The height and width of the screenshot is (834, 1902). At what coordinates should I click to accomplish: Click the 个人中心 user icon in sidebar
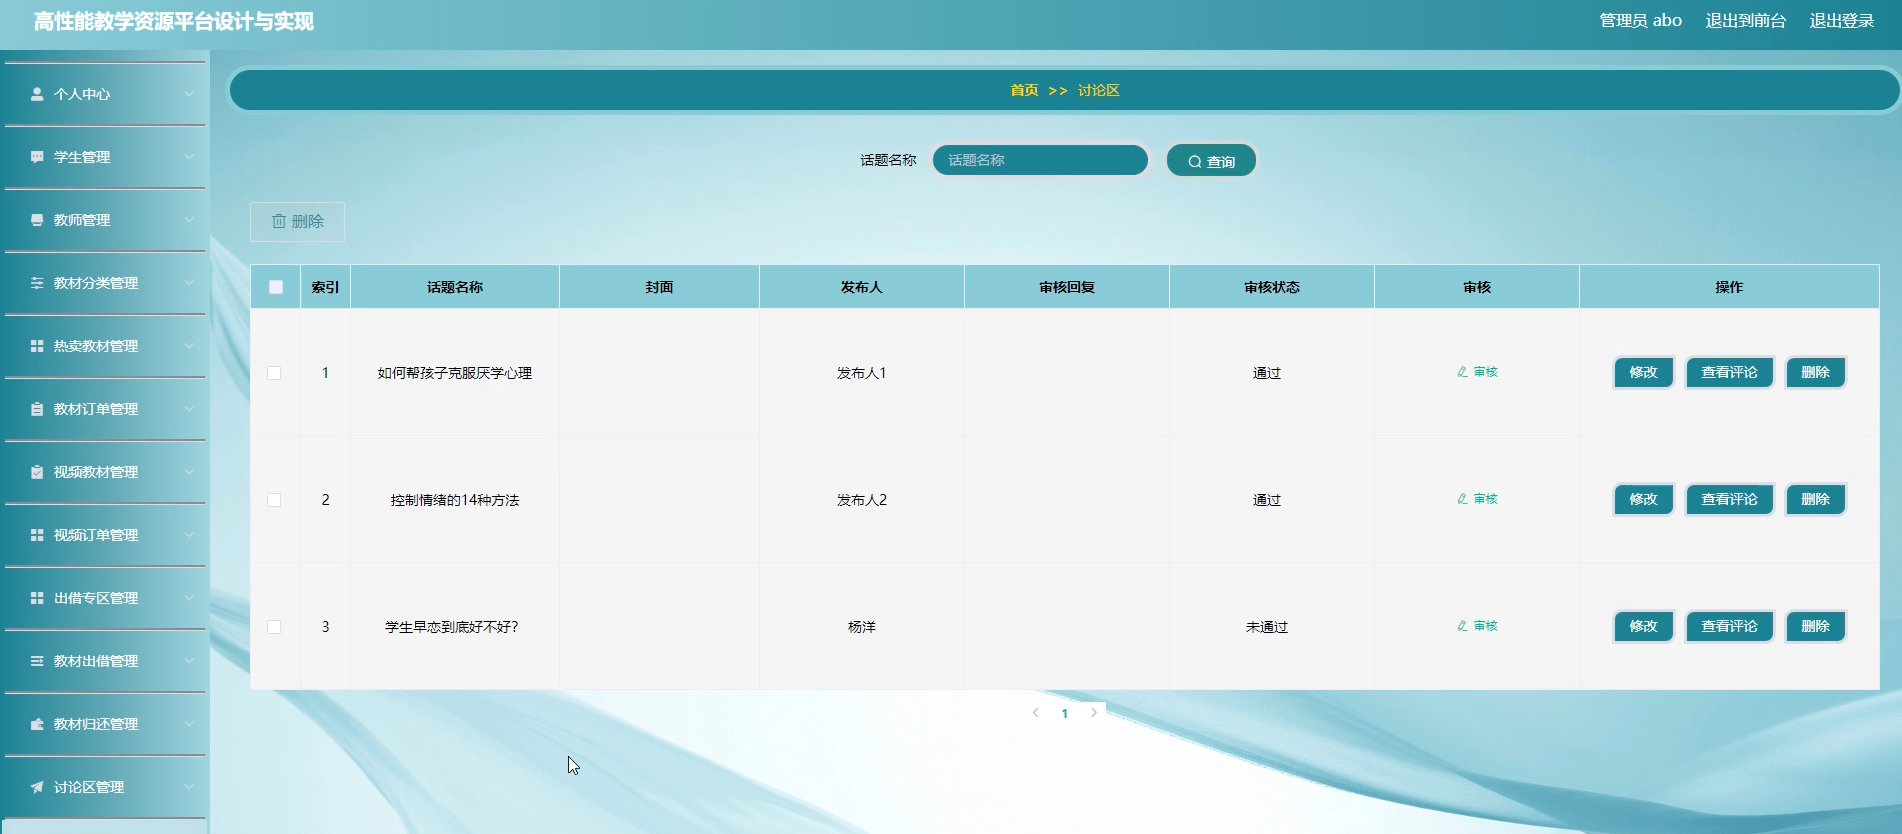click(x=37, y=94)
